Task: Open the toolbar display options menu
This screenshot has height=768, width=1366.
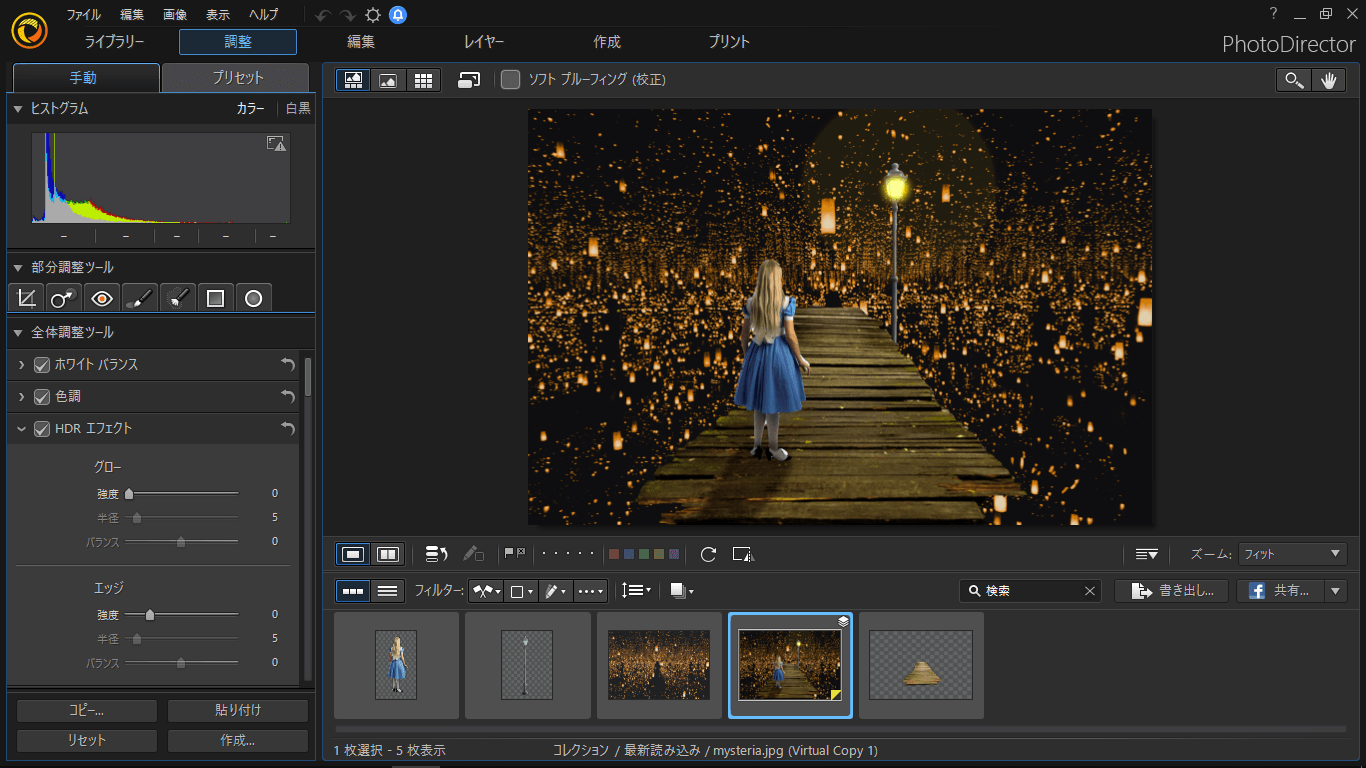Action: [x=1146, y=554]
